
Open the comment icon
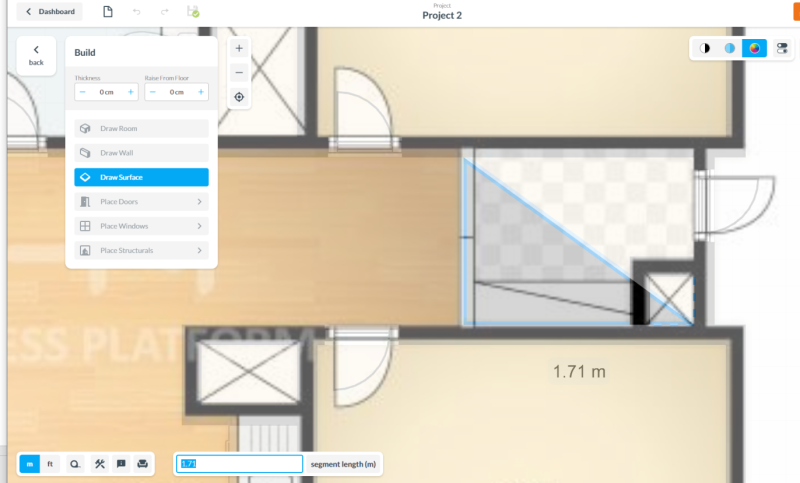click(121, 464)
